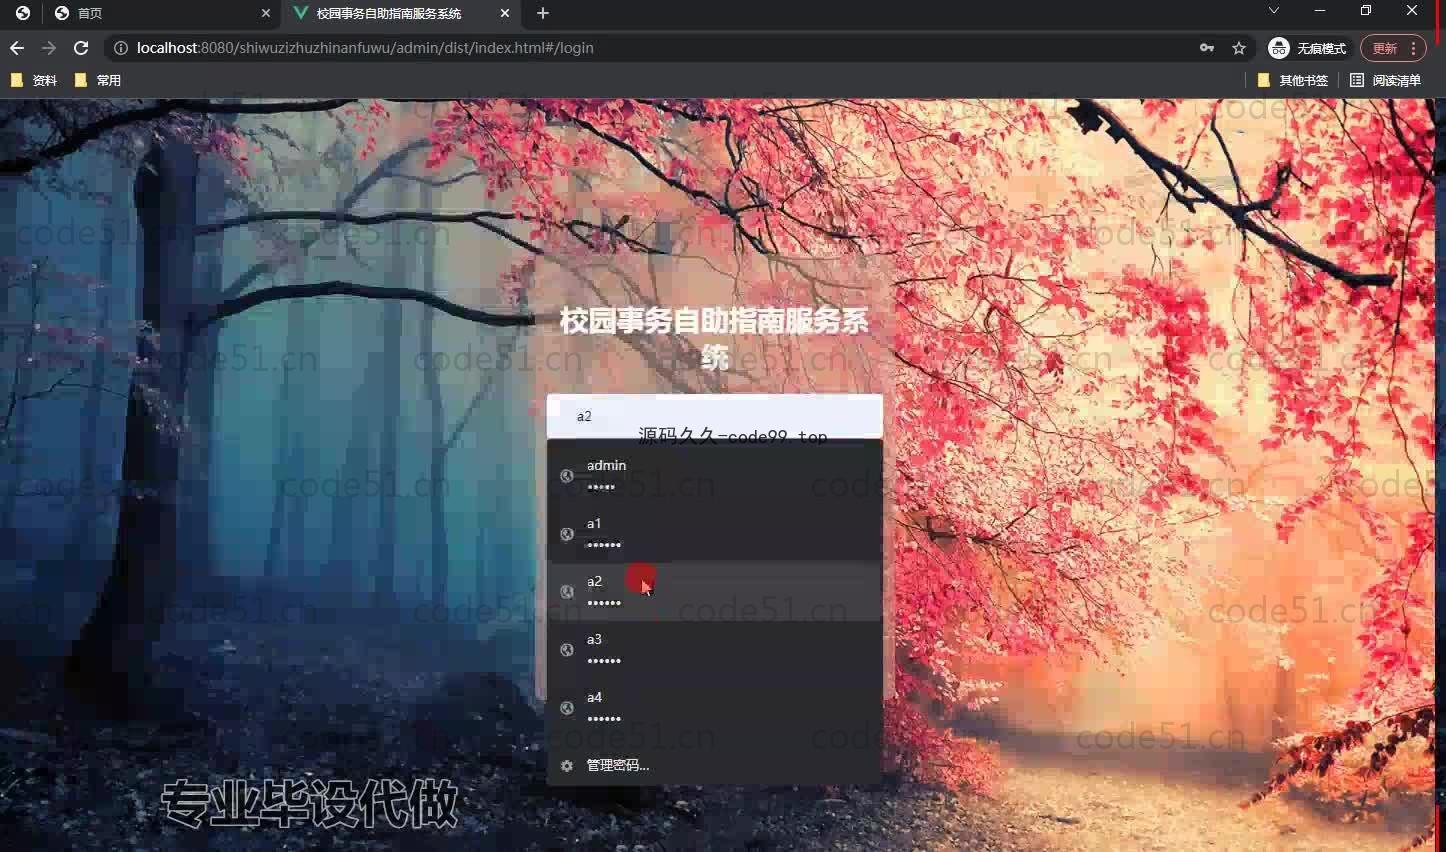Viewport: 1446px width, 852px height.
Task: Open the 其他书签 folder
Action: click(1293, 80)
